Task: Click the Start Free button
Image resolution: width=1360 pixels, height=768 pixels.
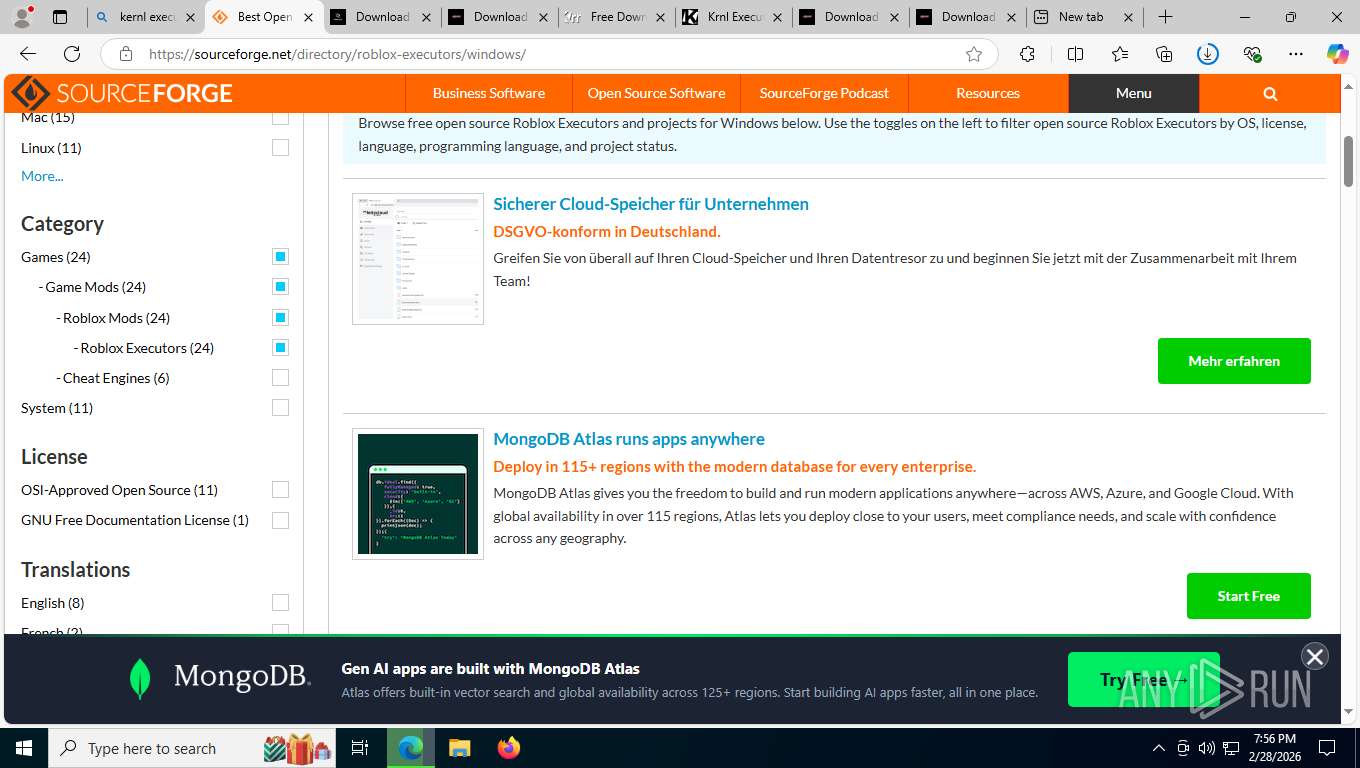Action: pos(1248,596)
